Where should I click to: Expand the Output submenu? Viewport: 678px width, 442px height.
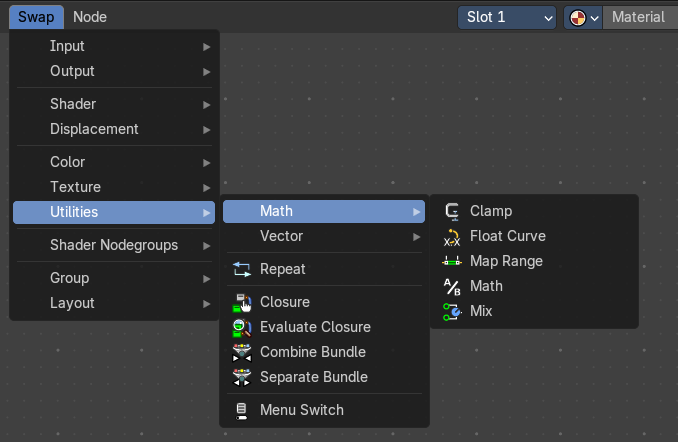coord(114,71)
